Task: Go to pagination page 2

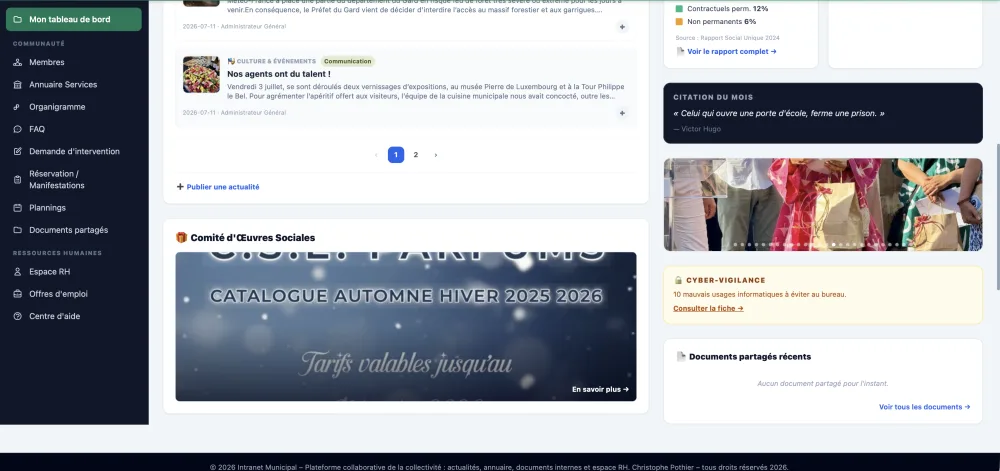Action: point(416,155)
